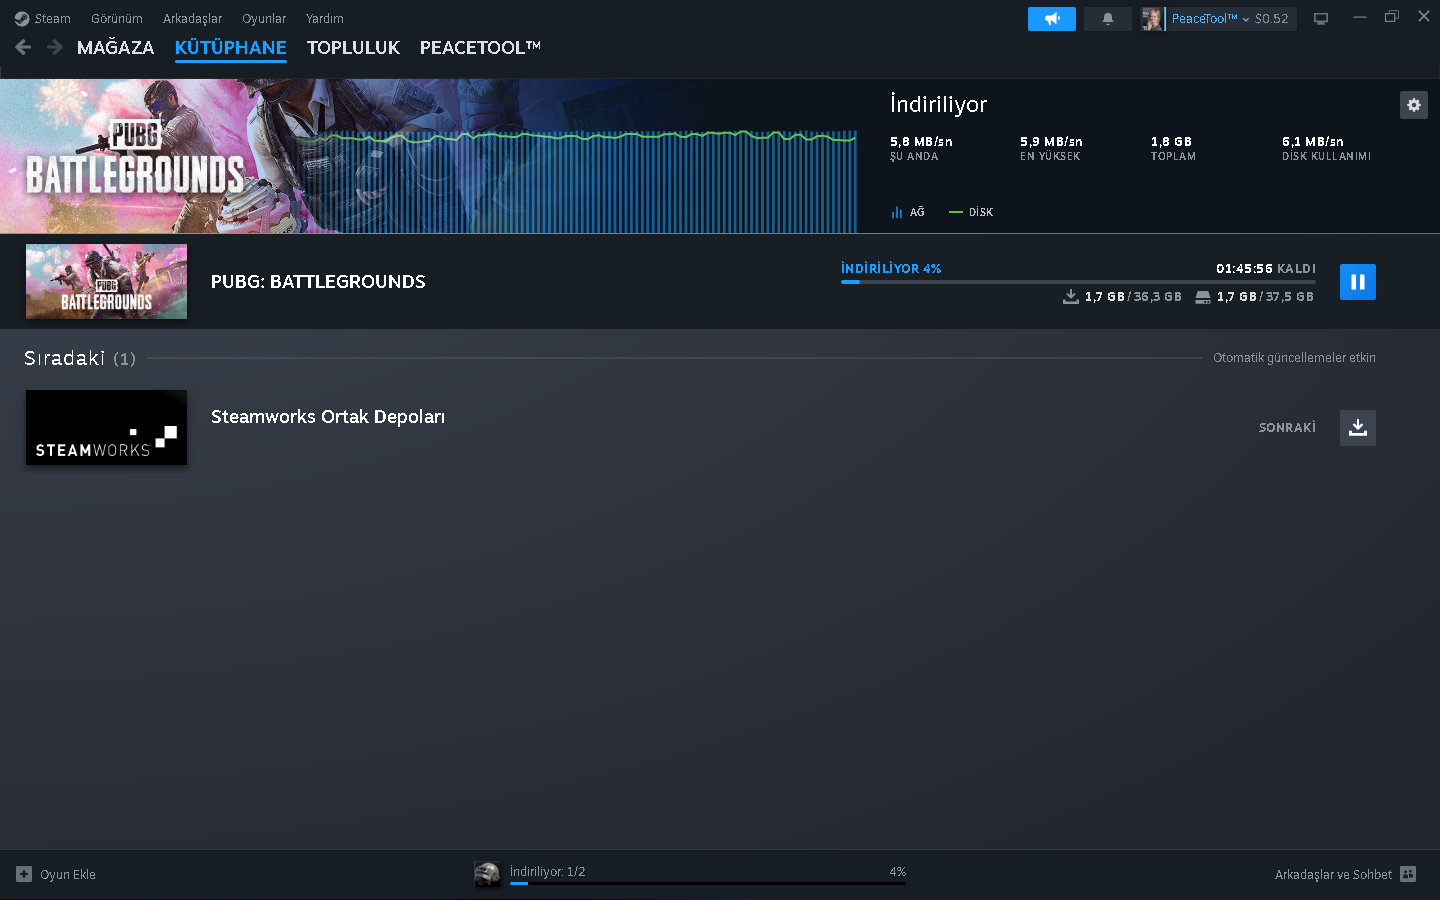The height and width of the screenshot is (900, 1440).
Task: Minimize the Steam window
Action: pyautogui.click(x=1360, y=17)
